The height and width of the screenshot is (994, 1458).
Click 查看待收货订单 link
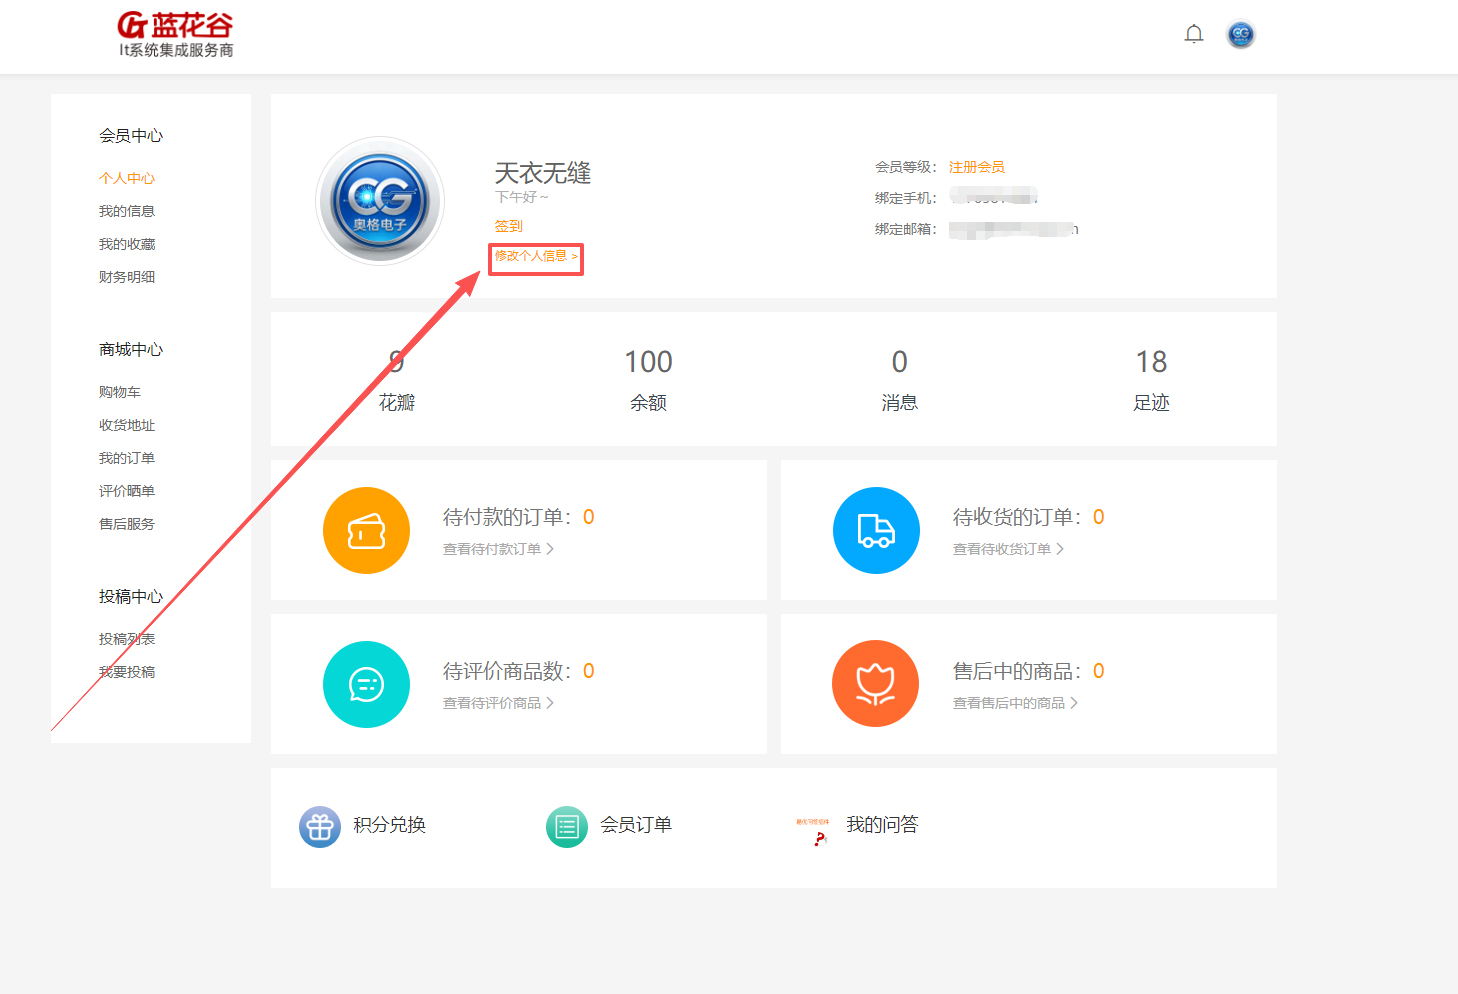point(1002,548)
